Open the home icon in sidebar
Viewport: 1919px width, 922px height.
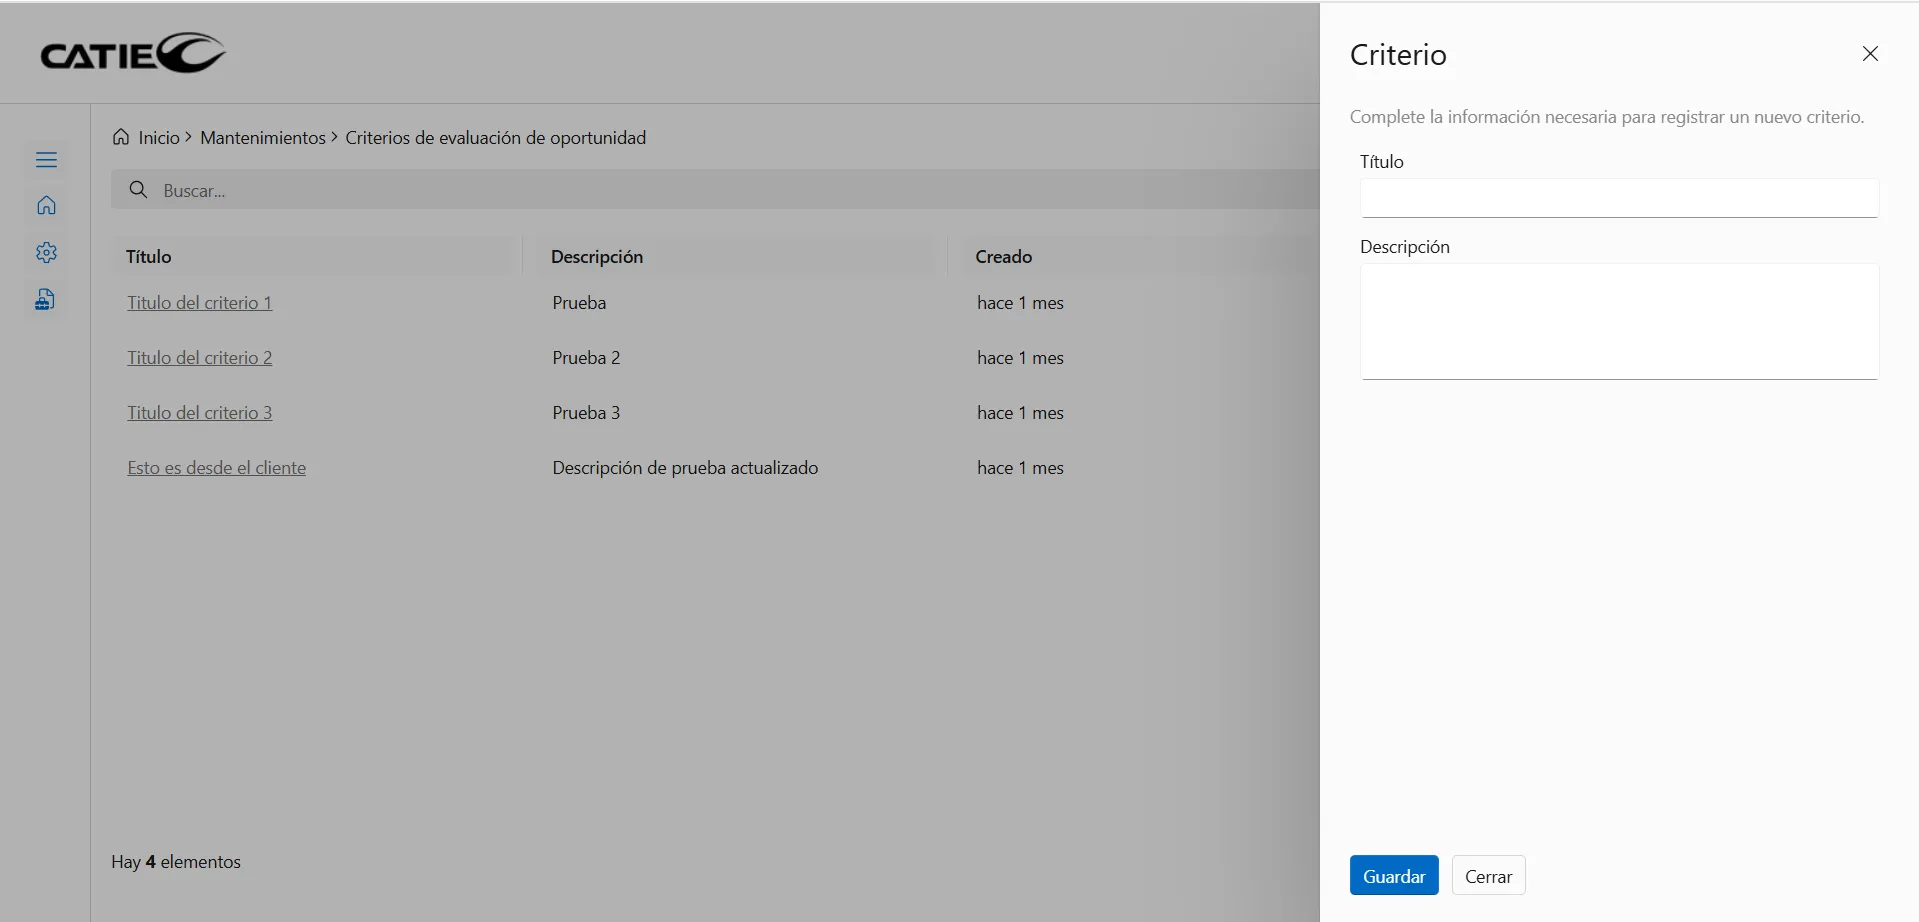[46, 206]
